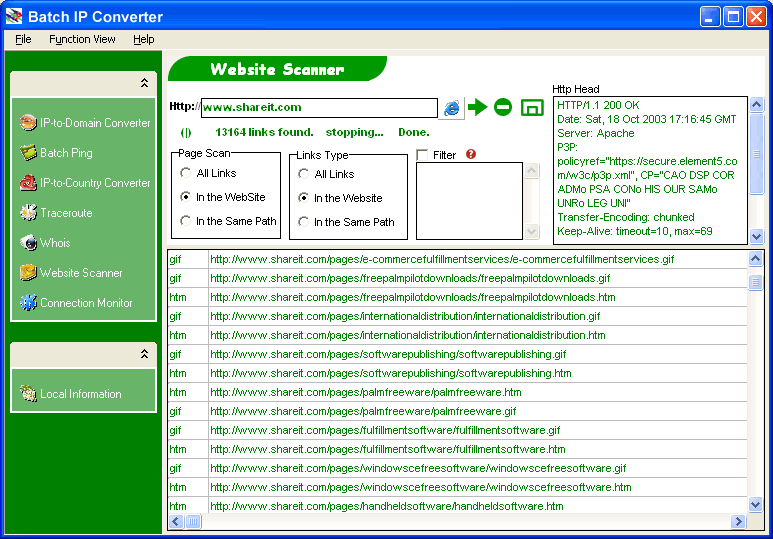Screen dimensions: 773x539
Task: Click the Batch IP Converter title bar icon
Action: pos(14,16)
